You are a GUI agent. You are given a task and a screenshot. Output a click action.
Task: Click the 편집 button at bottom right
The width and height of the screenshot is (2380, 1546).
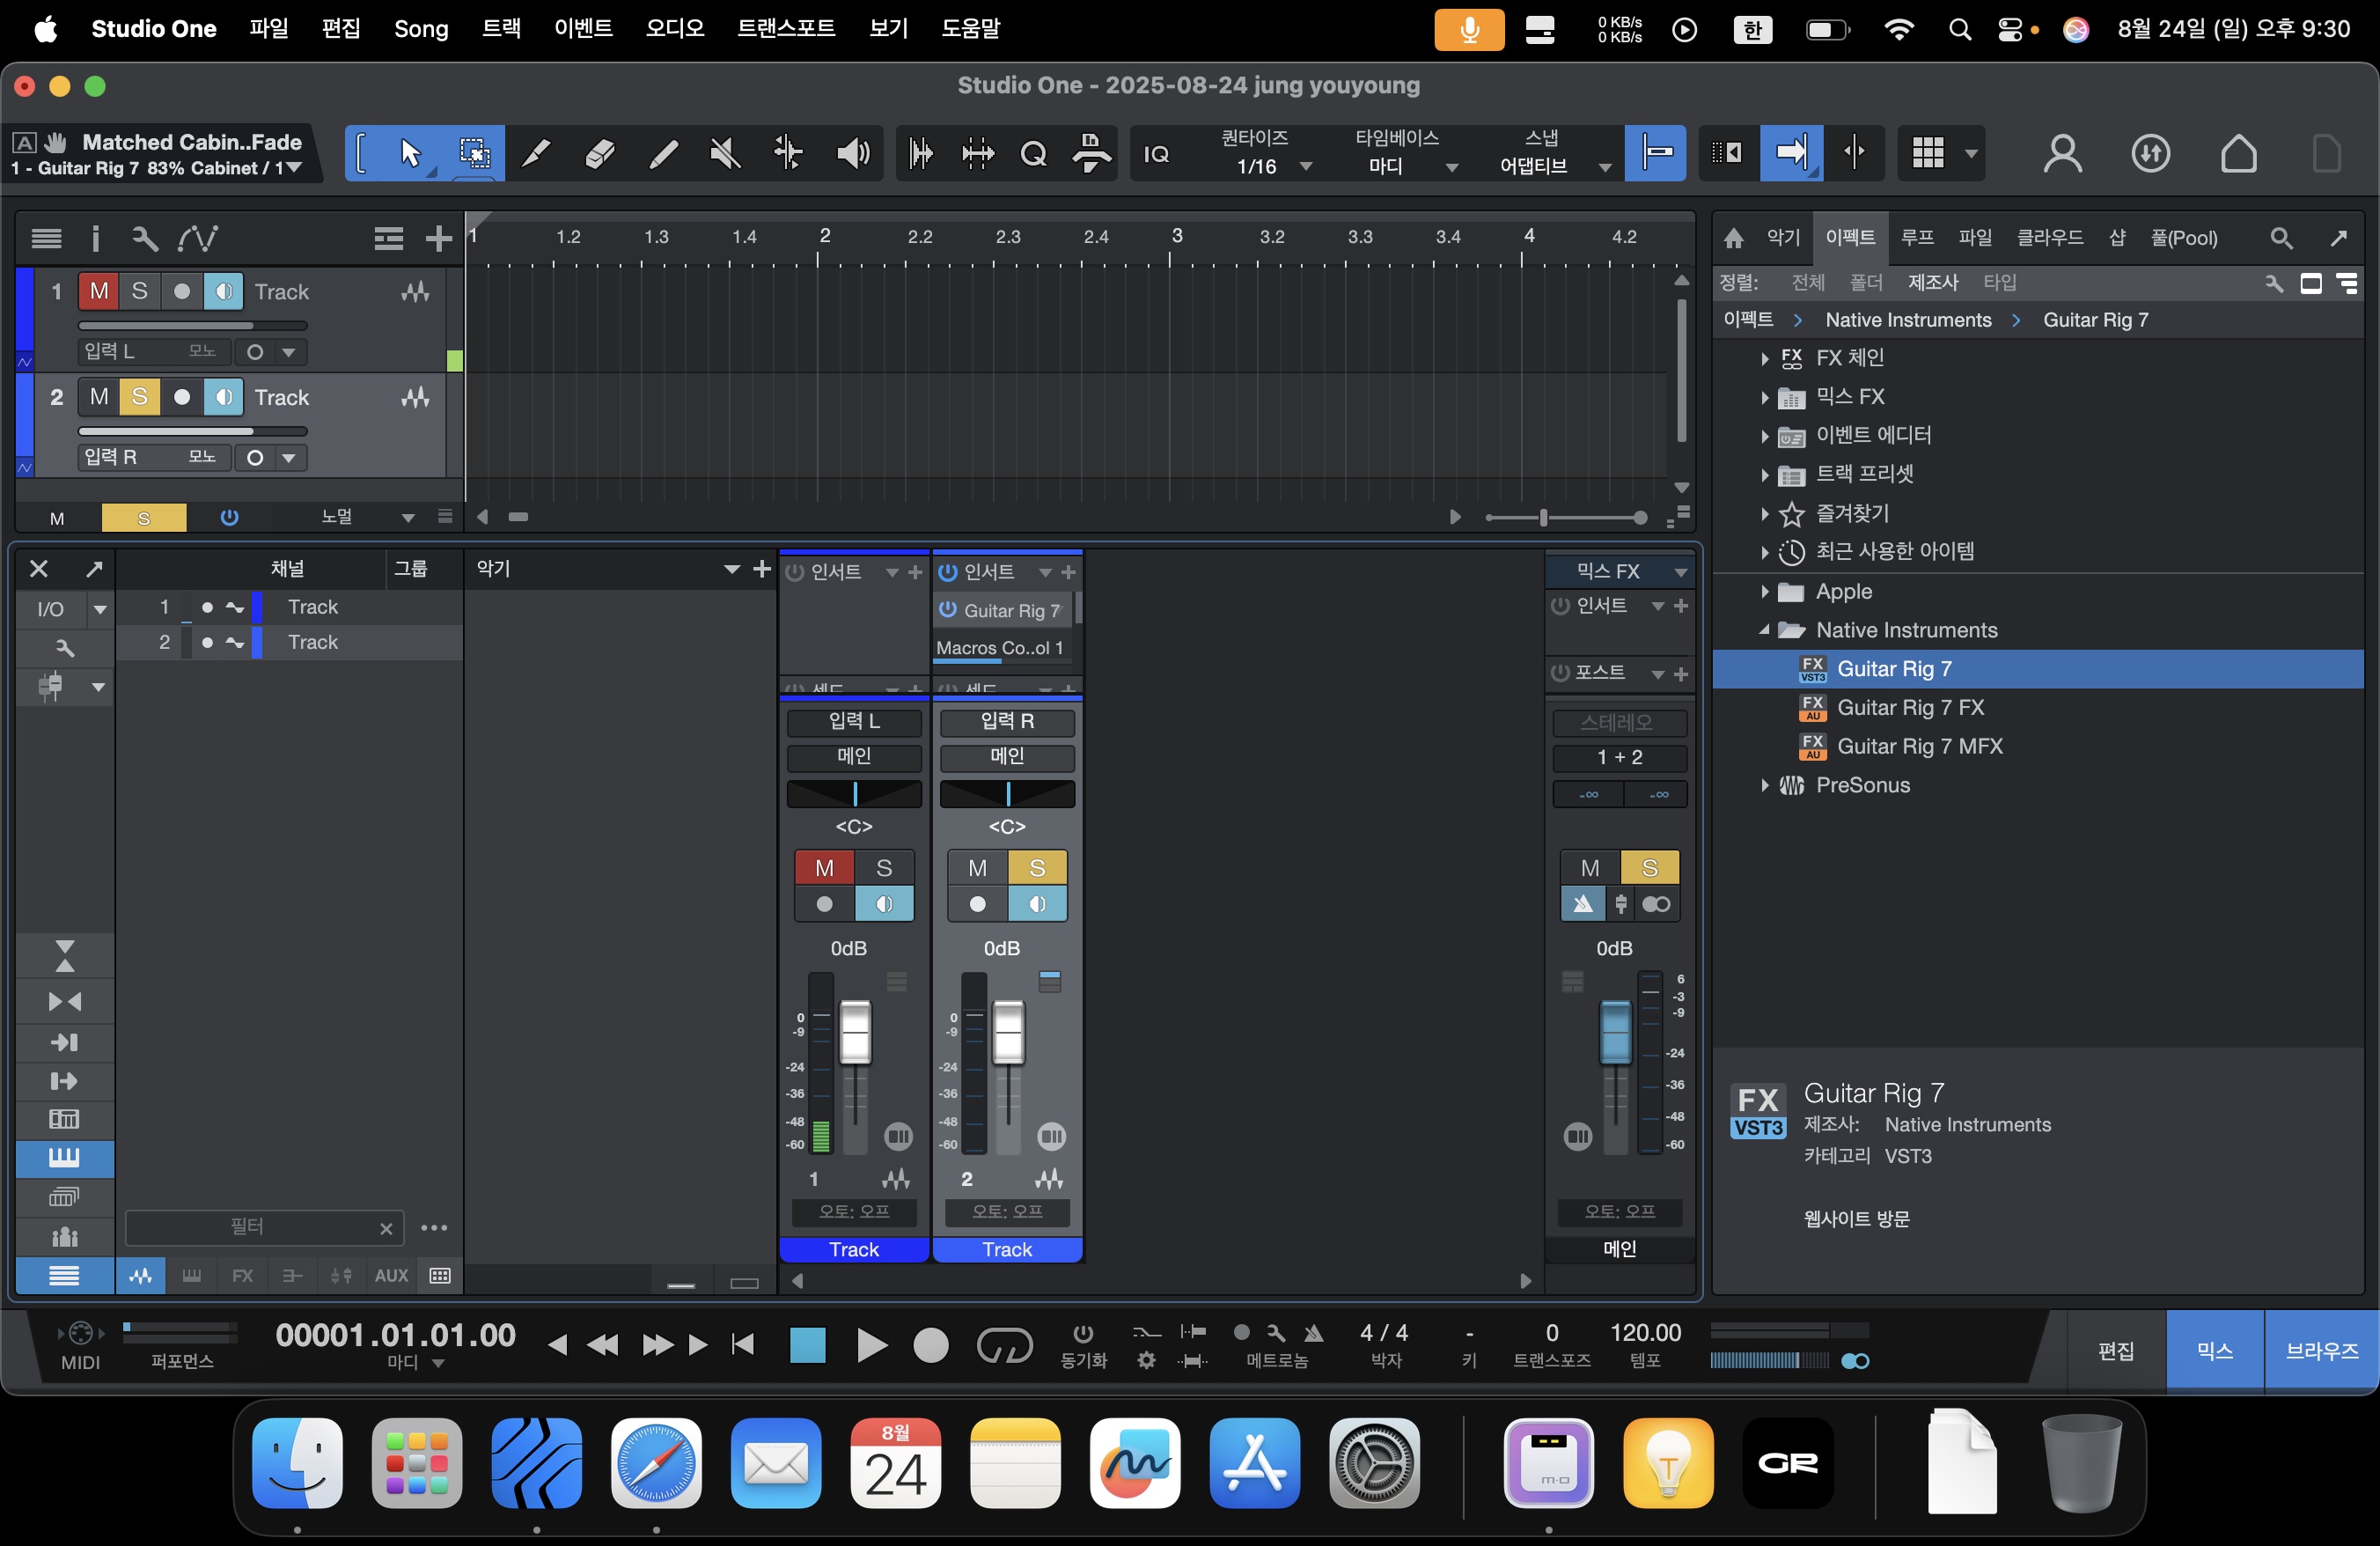[x=2115, y=1350]
